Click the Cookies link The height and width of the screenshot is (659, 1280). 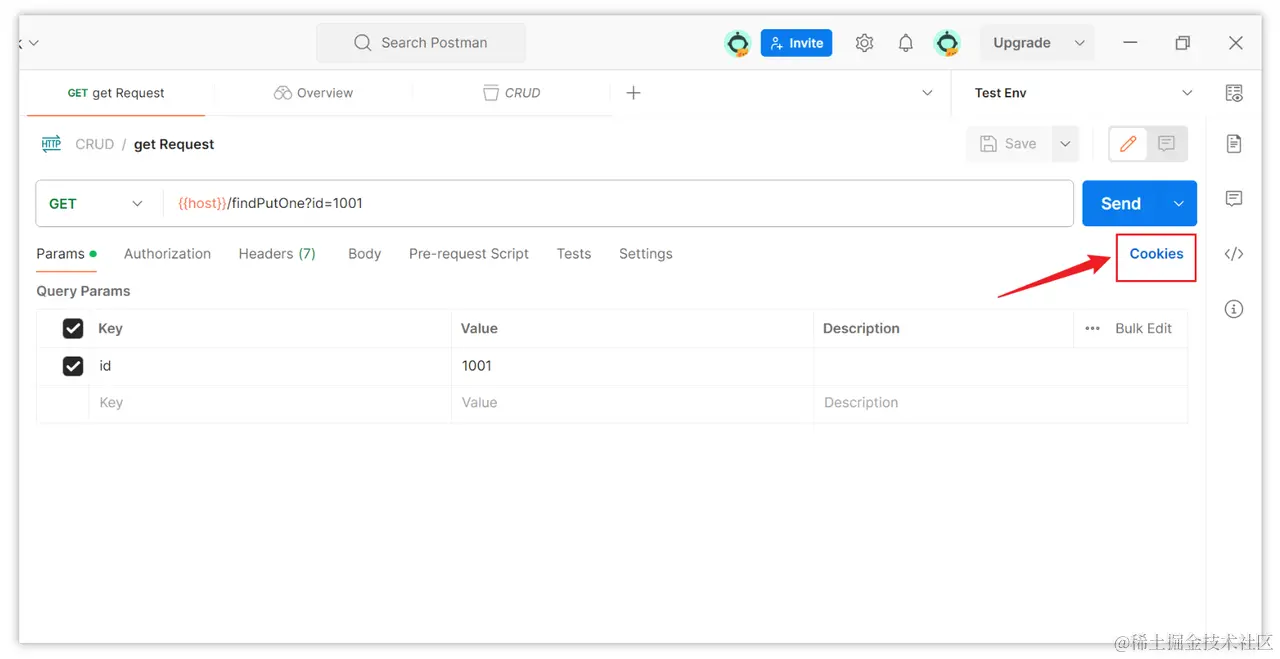pyautogui.click(x=1156, y=254)
